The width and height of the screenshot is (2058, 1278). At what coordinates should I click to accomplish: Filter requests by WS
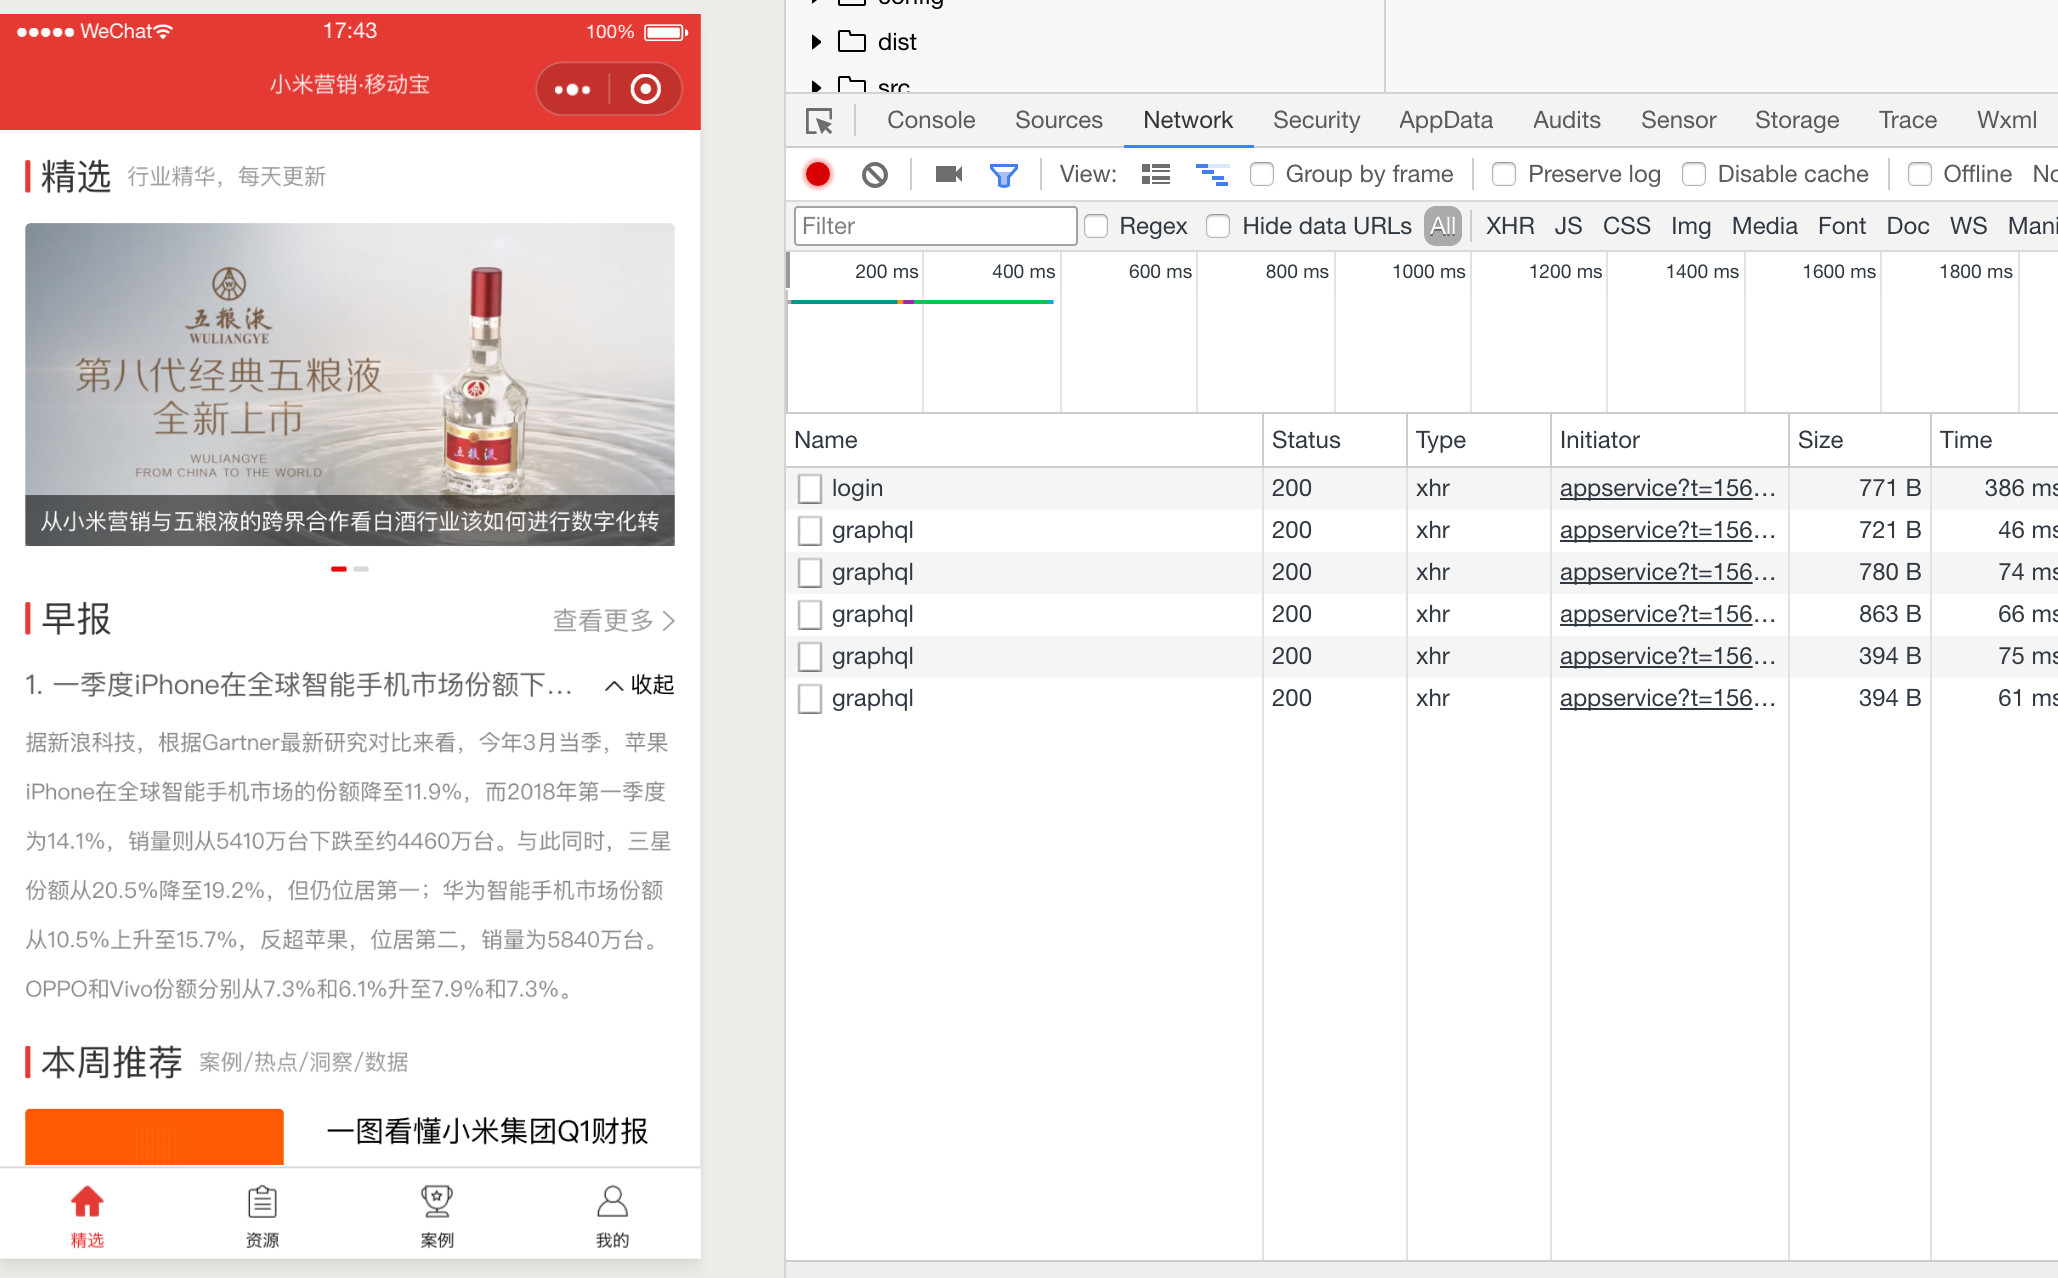click(1969, 226)
